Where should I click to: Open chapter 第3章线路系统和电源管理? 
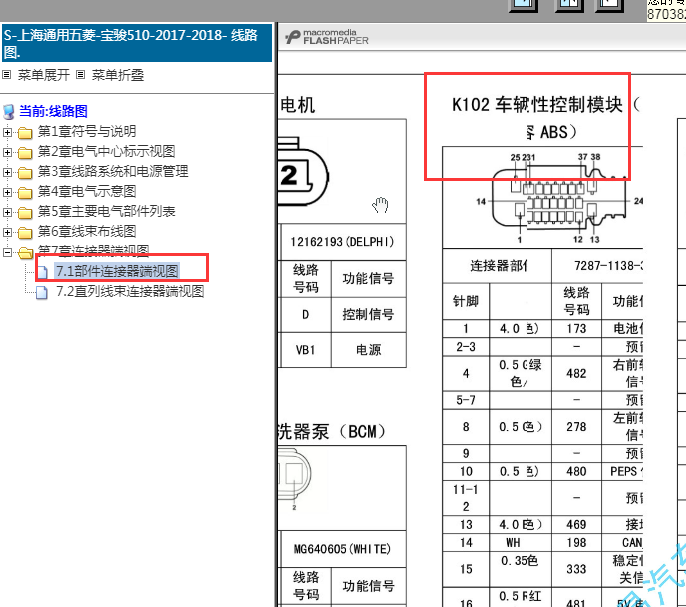113,172
